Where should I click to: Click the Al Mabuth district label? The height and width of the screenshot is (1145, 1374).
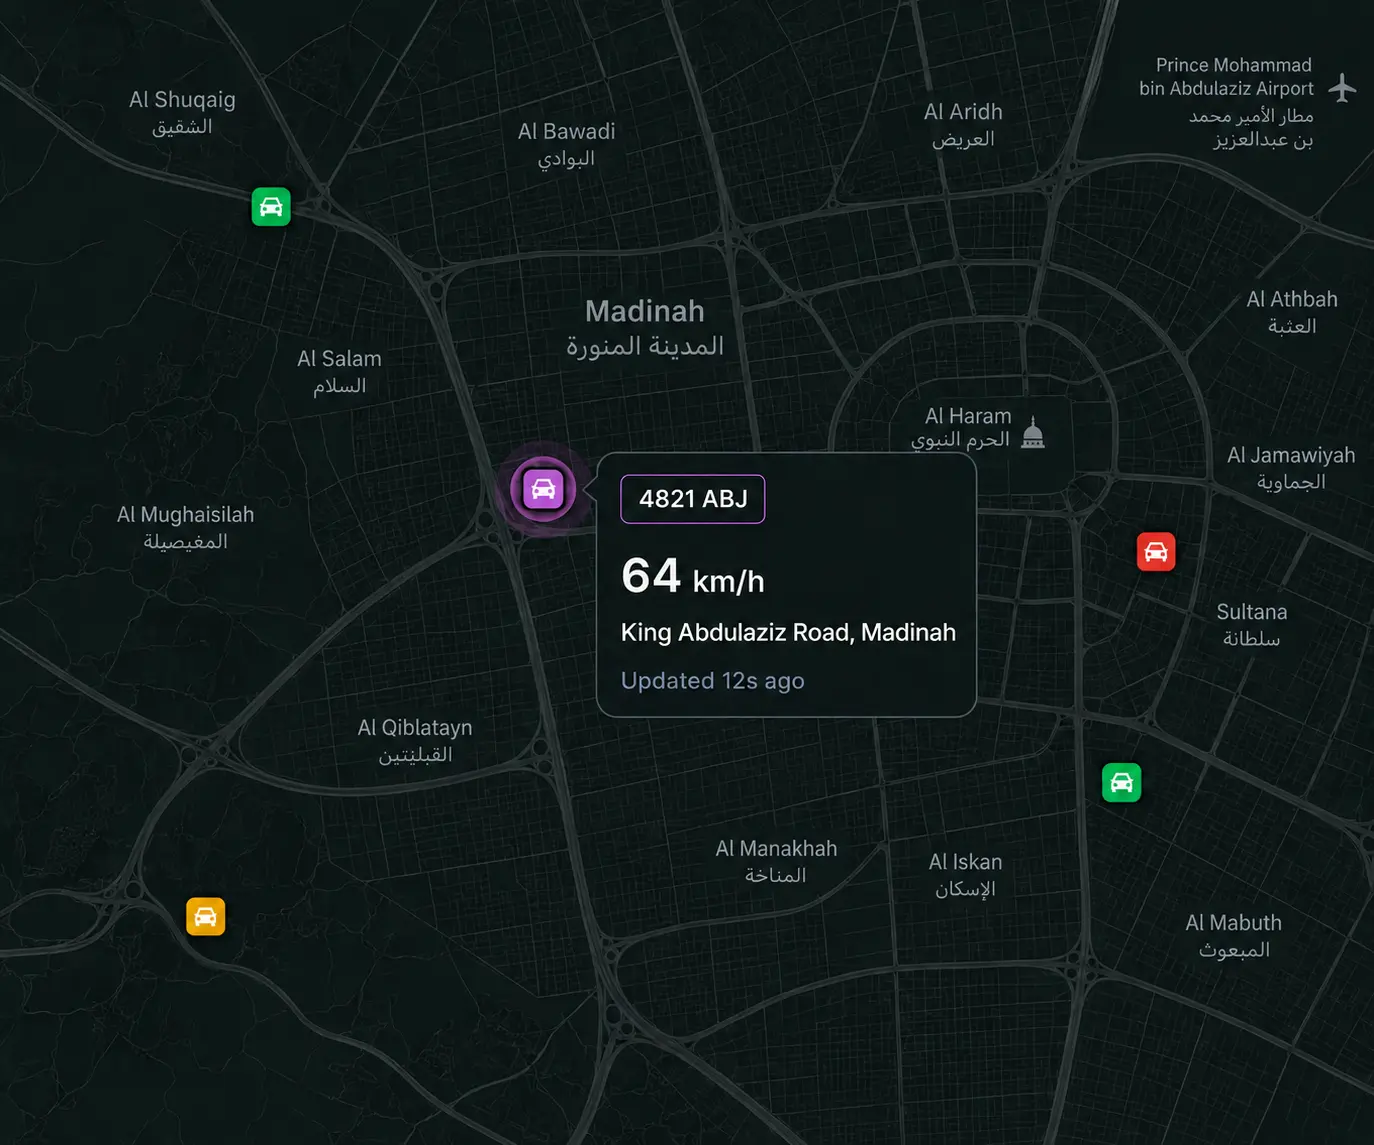click(x=1233, y=936)
